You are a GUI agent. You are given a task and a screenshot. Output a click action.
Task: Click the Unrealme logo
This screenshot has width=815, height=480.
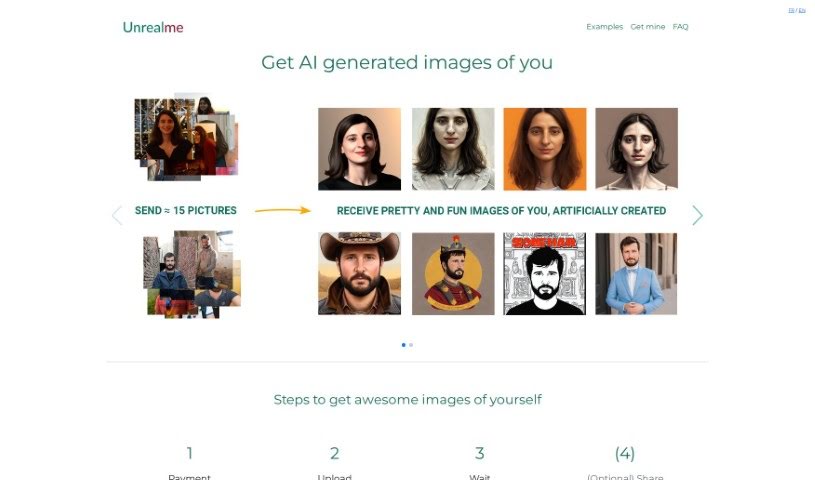(153, 27)
